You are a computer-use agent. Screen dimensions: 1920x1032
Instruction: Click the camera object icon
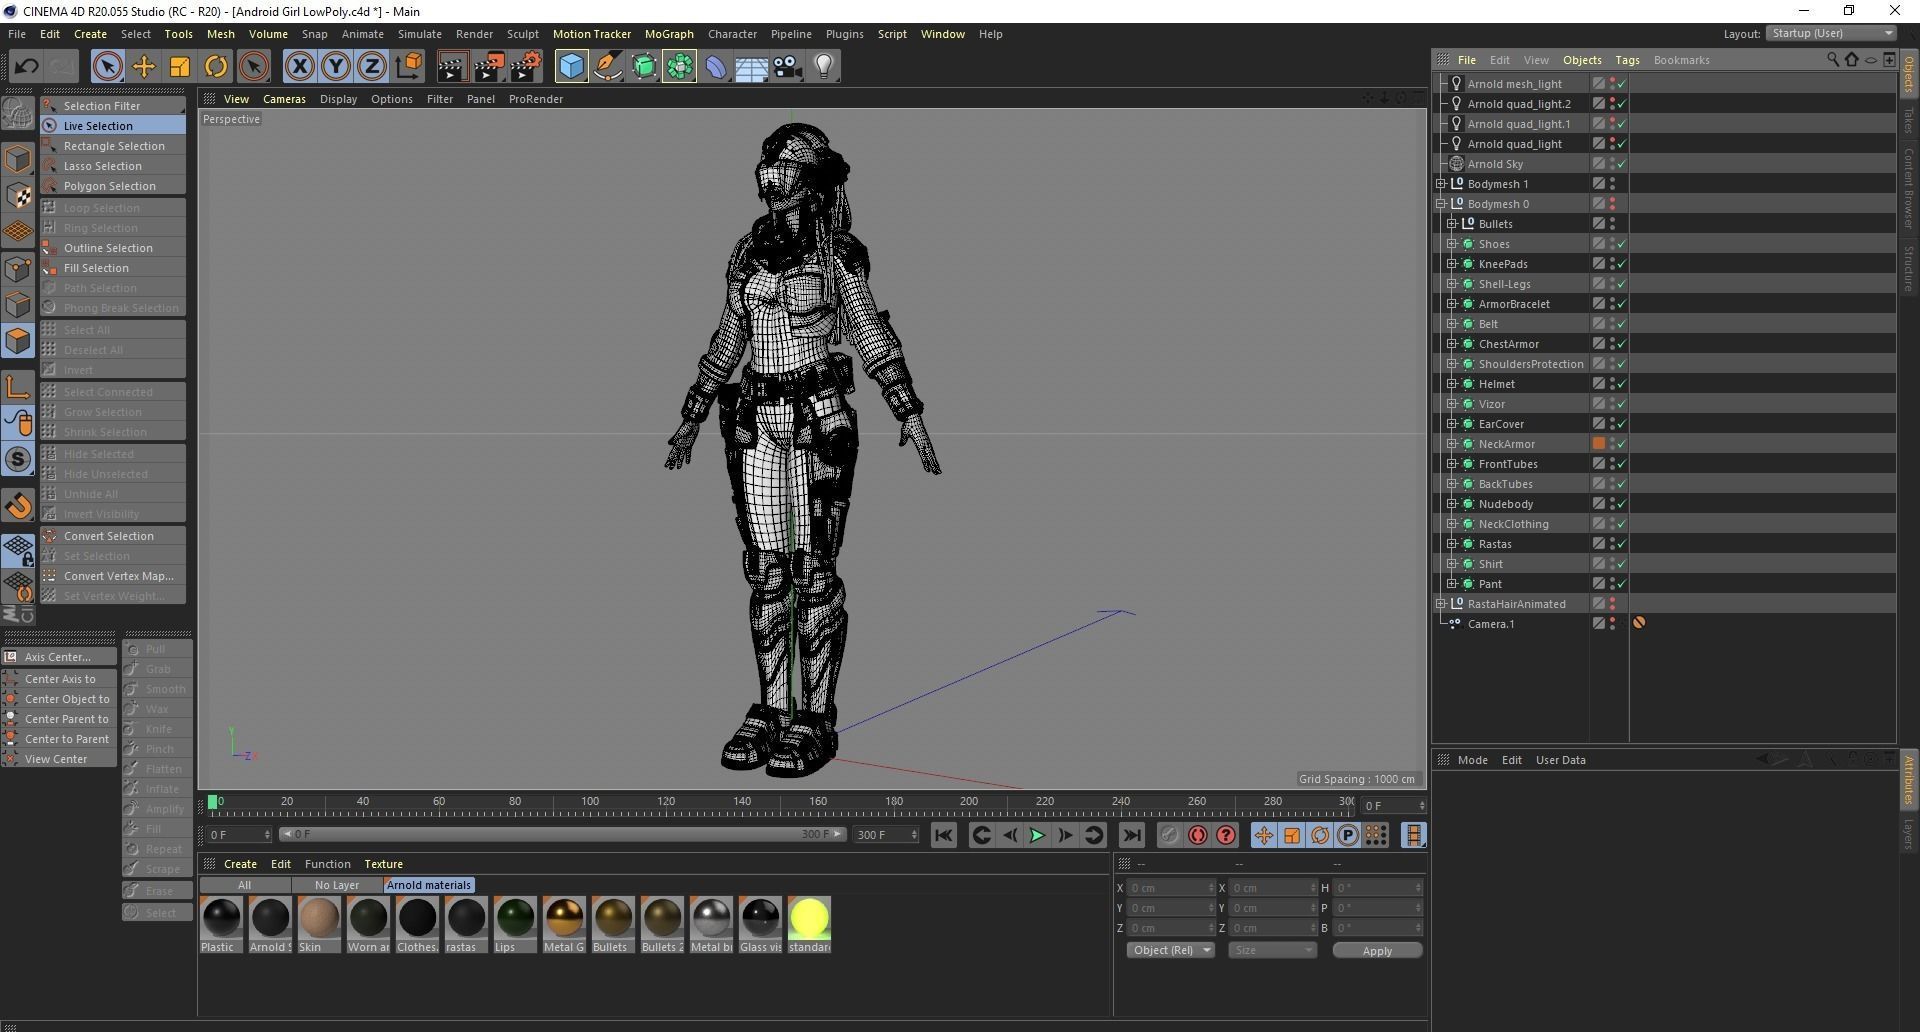[x=788, y=67]
